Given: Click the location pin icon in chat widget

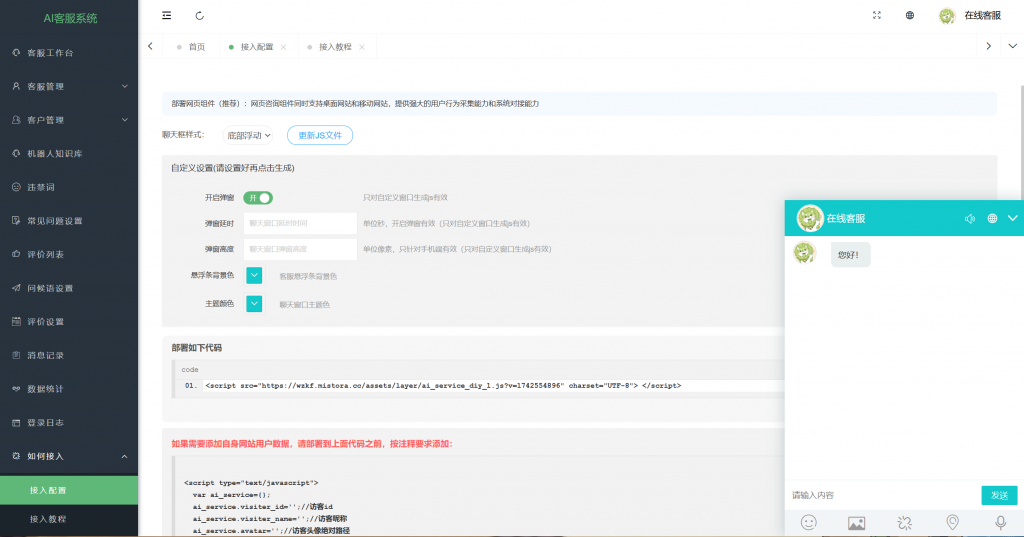Looking at the screenshot, I should (x=952, y=523).
